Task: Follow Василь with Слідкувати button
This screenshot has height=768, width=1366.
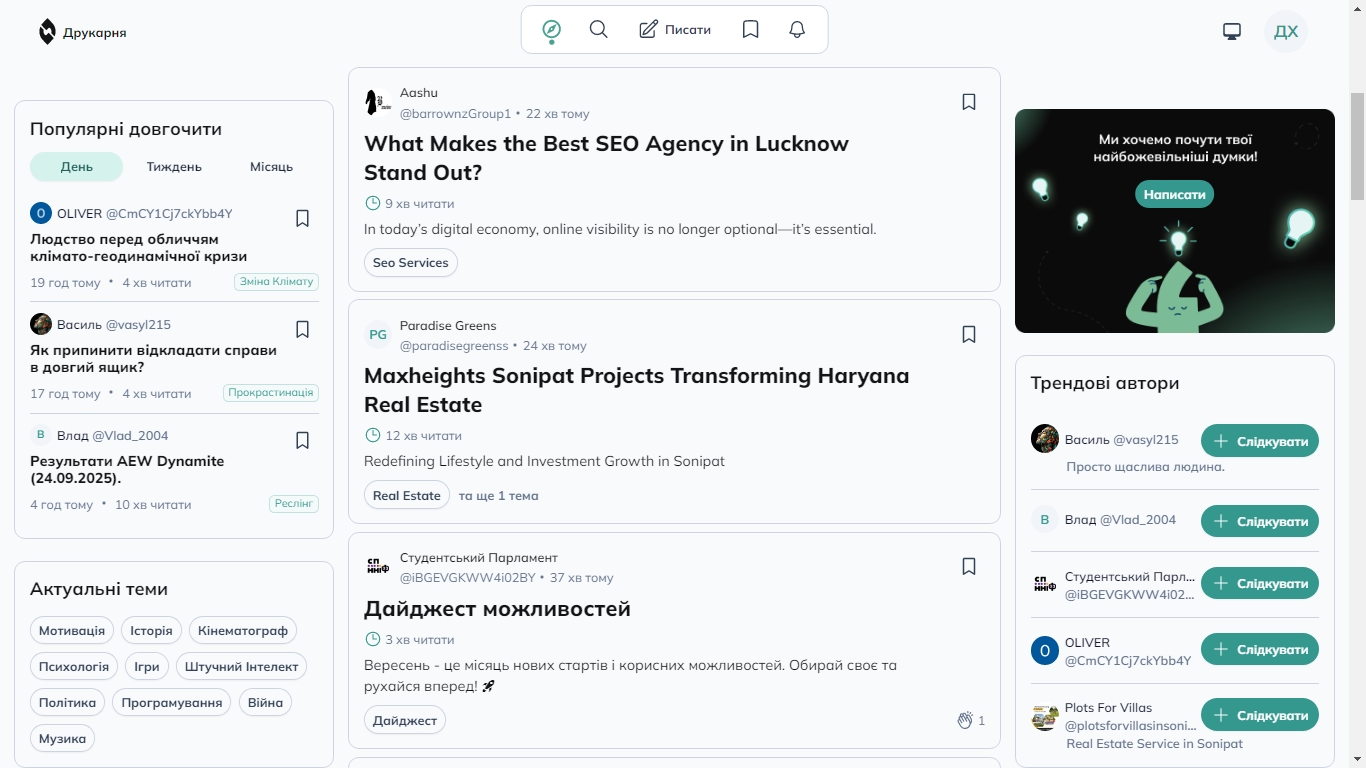Action: point(1260,441)
